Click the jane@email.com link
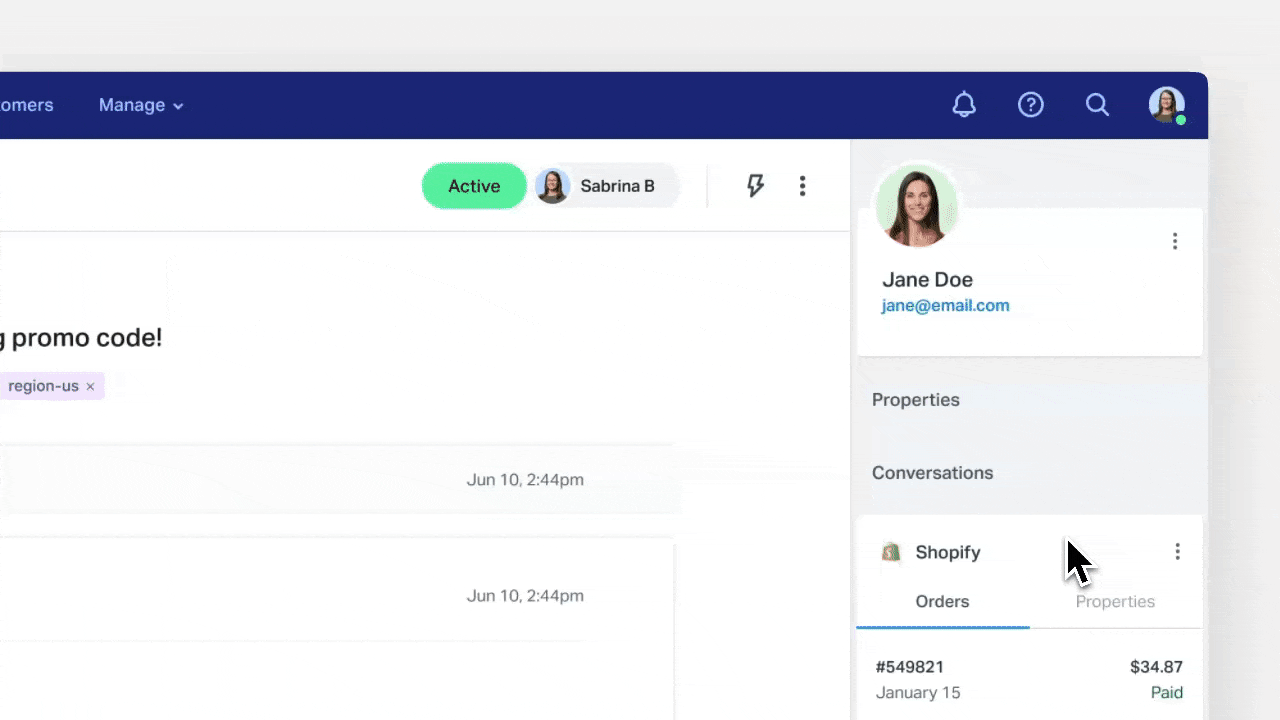Screen dimensions: 1280x720 tap(945, 306)
